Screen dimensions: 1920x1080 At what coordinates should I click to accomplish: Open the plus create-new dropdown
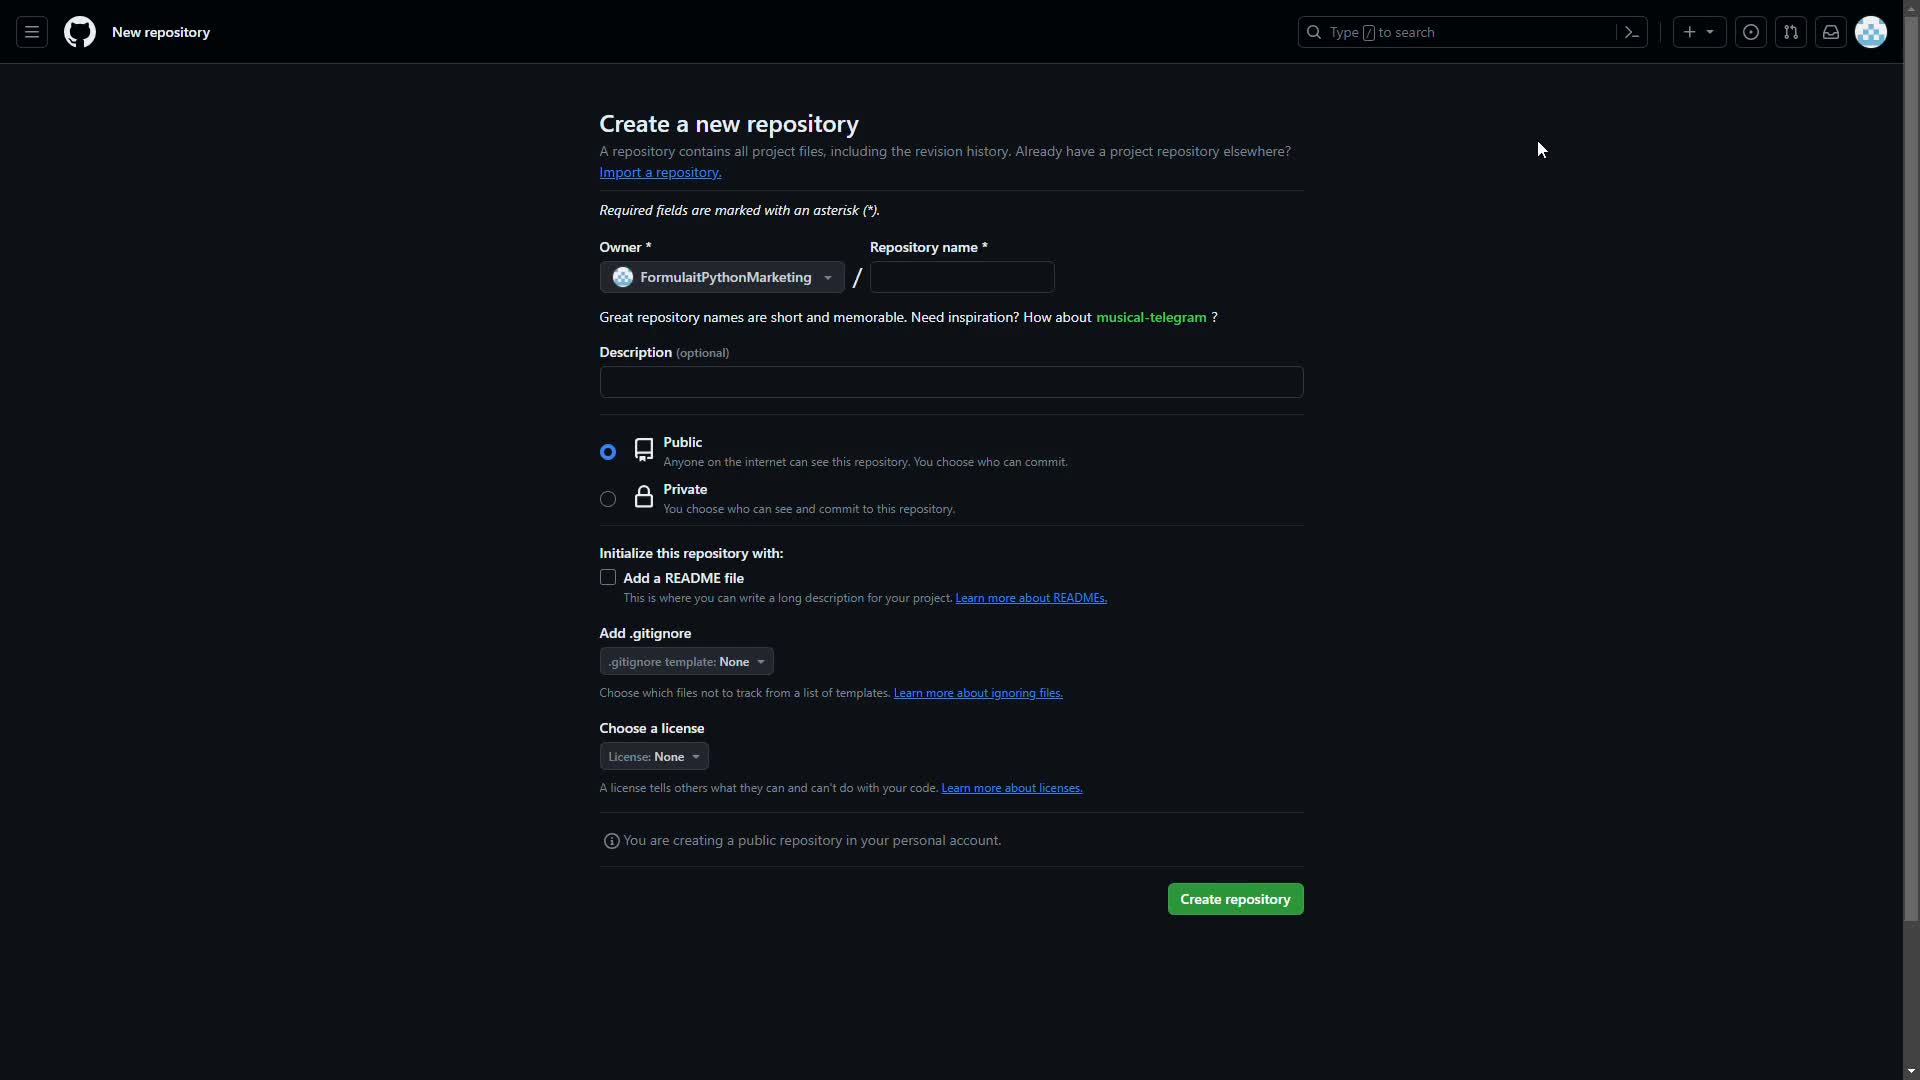tap(1699, 32)
